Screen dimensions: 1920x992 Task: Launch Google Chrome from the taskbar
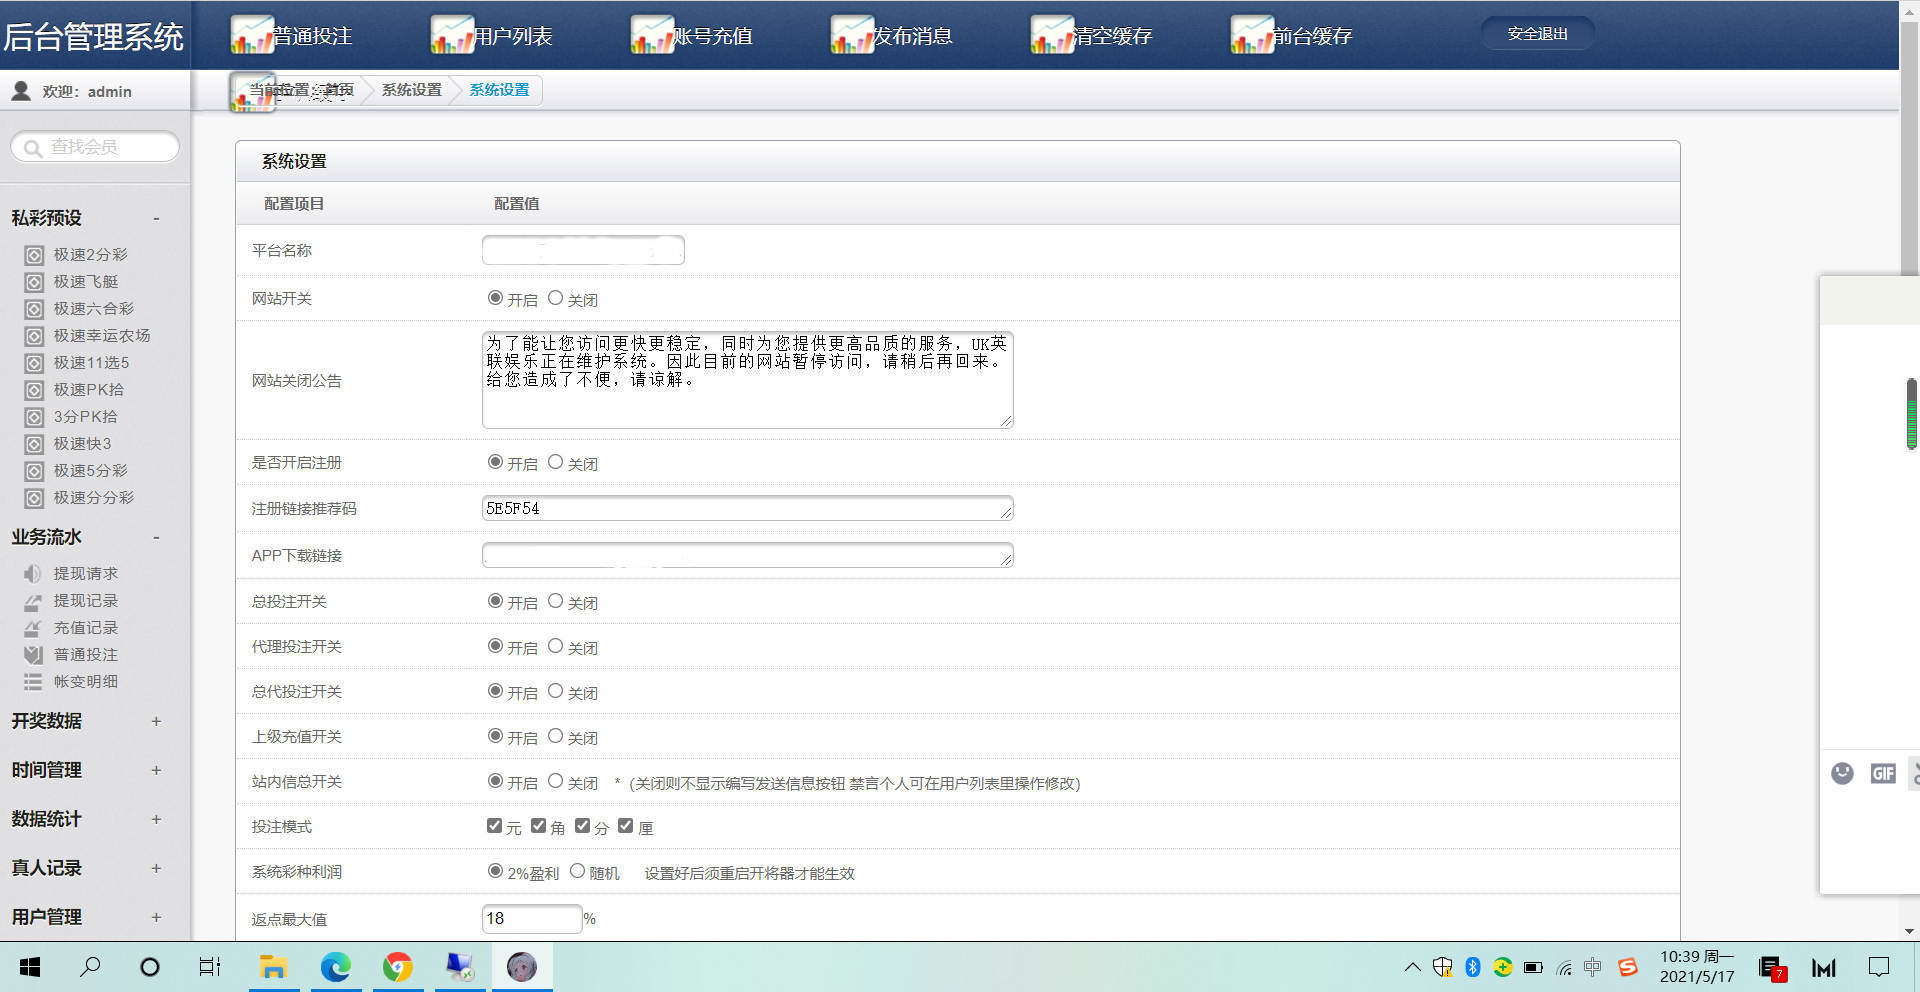click(x=398, y=967)
